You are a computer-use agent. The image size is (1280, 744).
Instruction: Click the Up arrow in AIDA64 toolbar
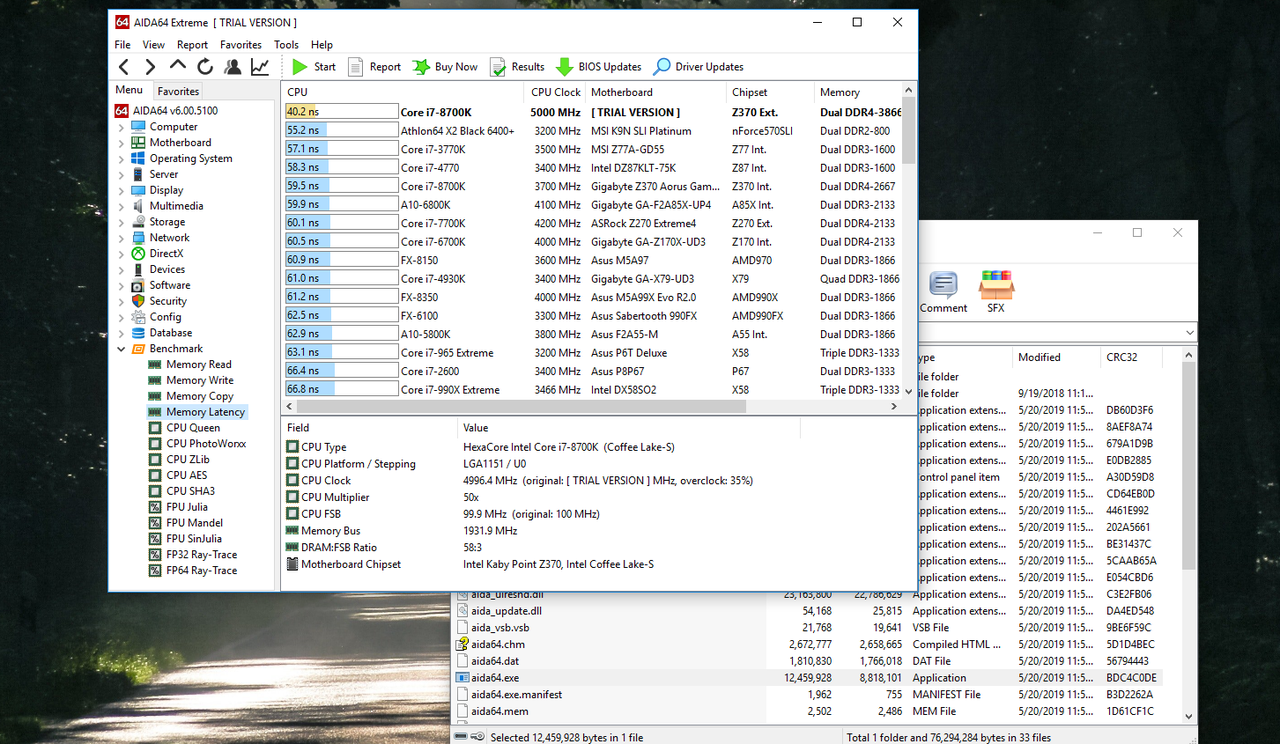click(178, 66)
